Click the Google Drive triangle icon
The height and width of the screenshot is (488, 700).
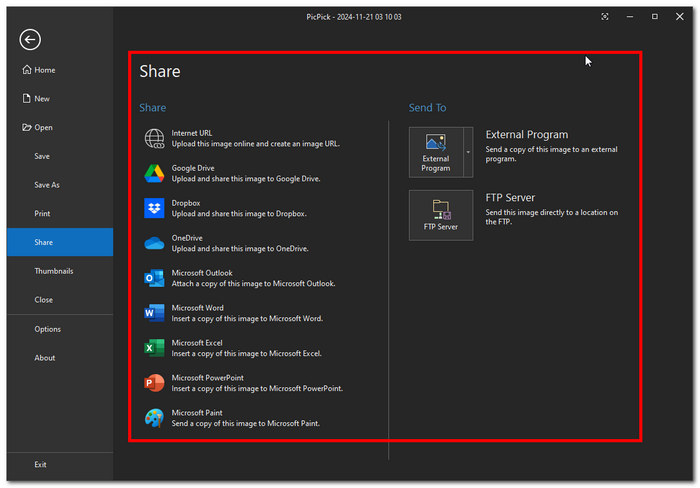coord(154,173)
